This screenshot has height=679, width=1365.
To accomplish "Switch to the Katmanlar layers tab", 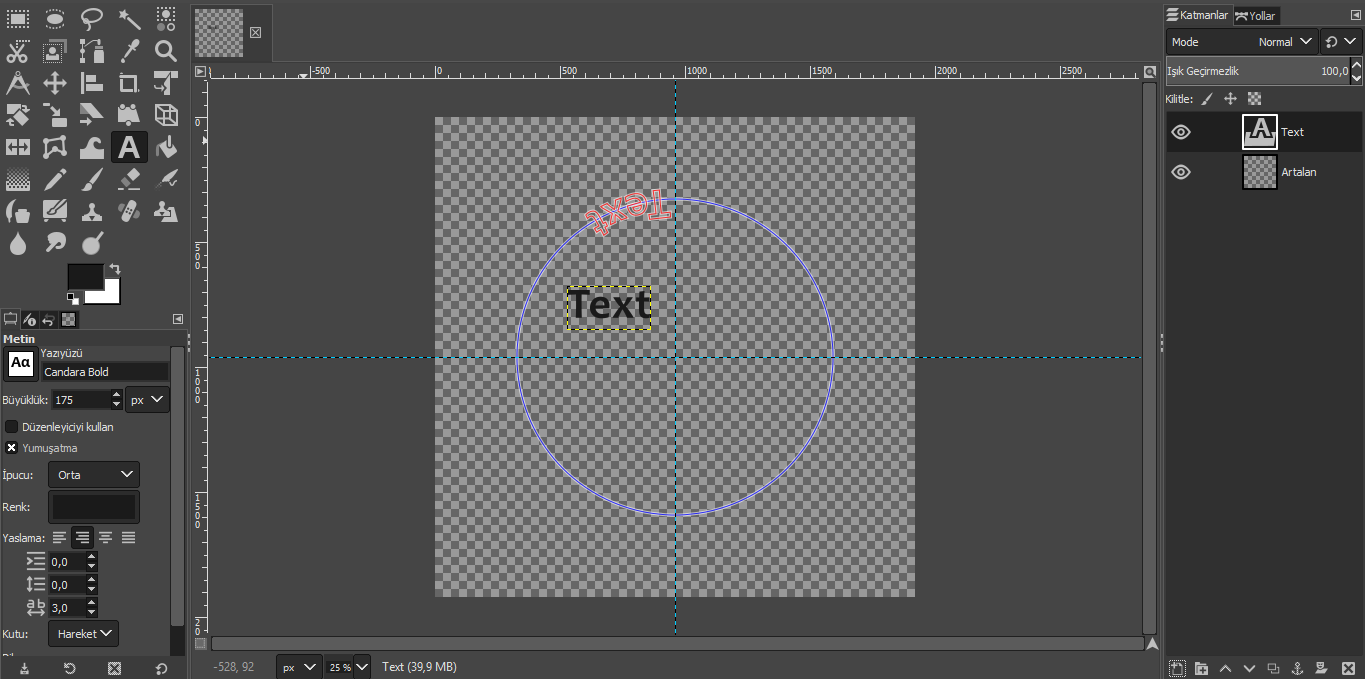I will coord(1198,15).
